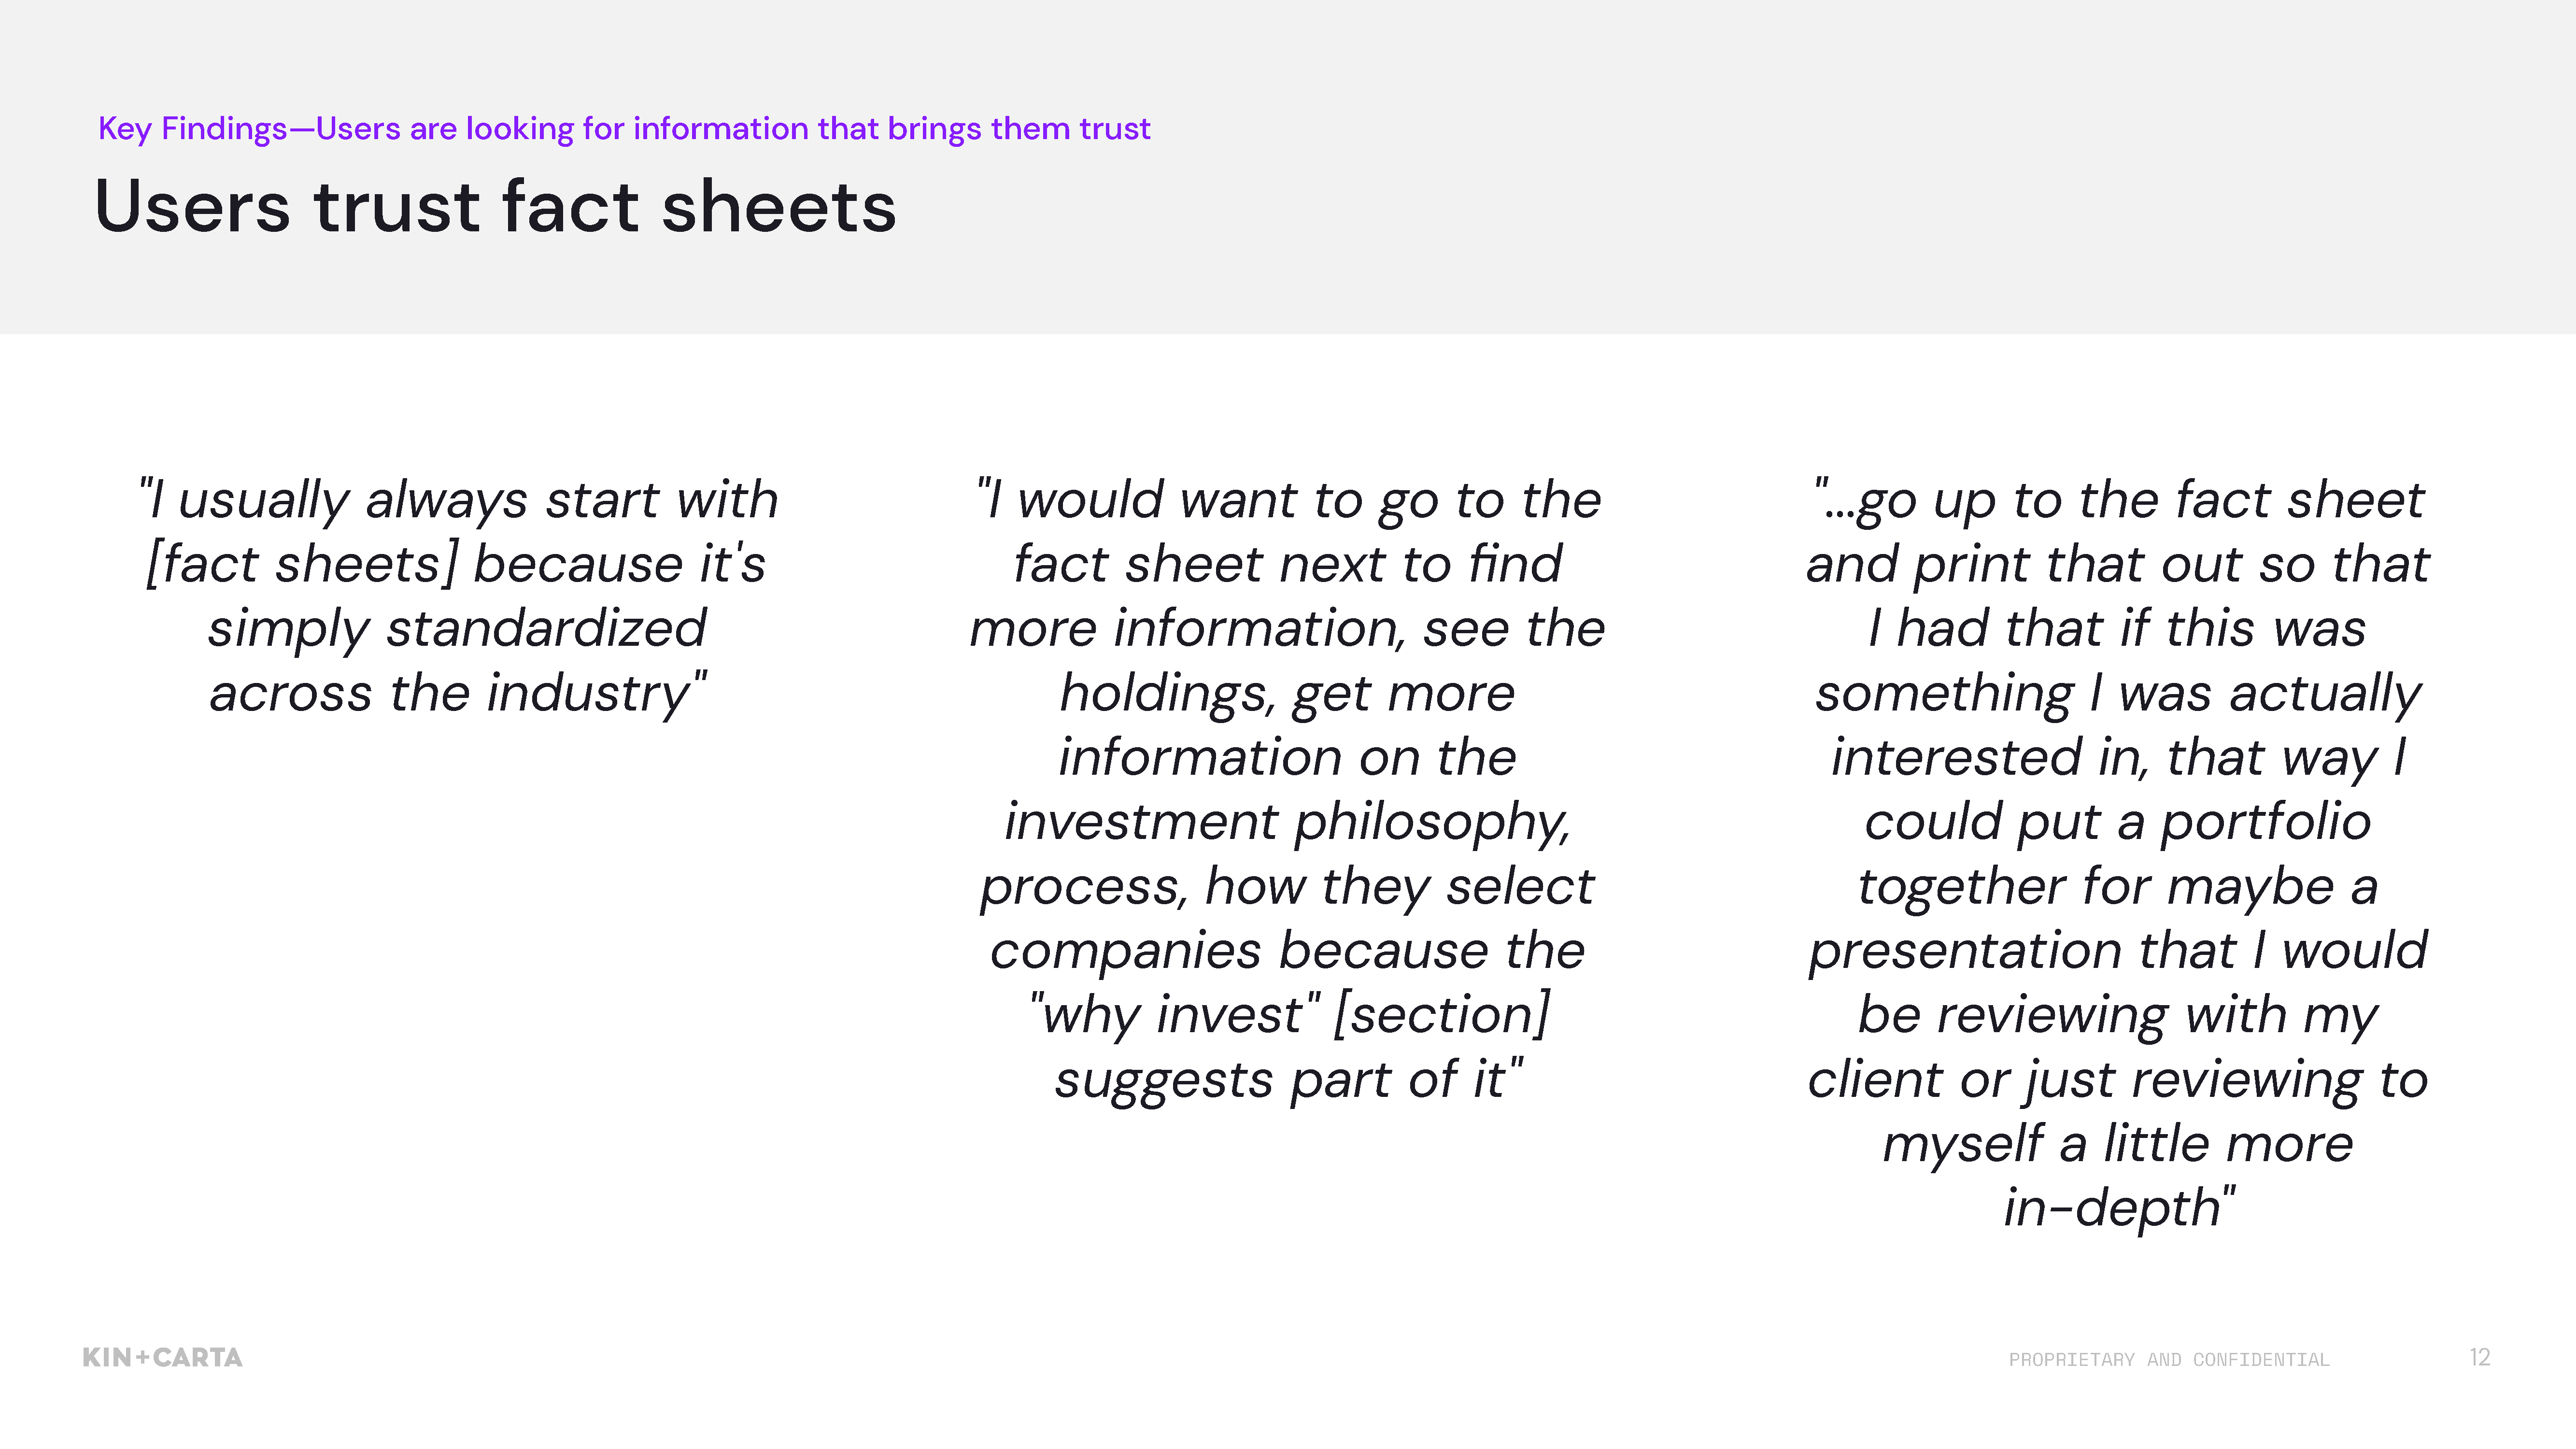The image size is (2576, 1449).
Task: Click the 'client or just reviewing to' line
Action: pos(2118,1080)
